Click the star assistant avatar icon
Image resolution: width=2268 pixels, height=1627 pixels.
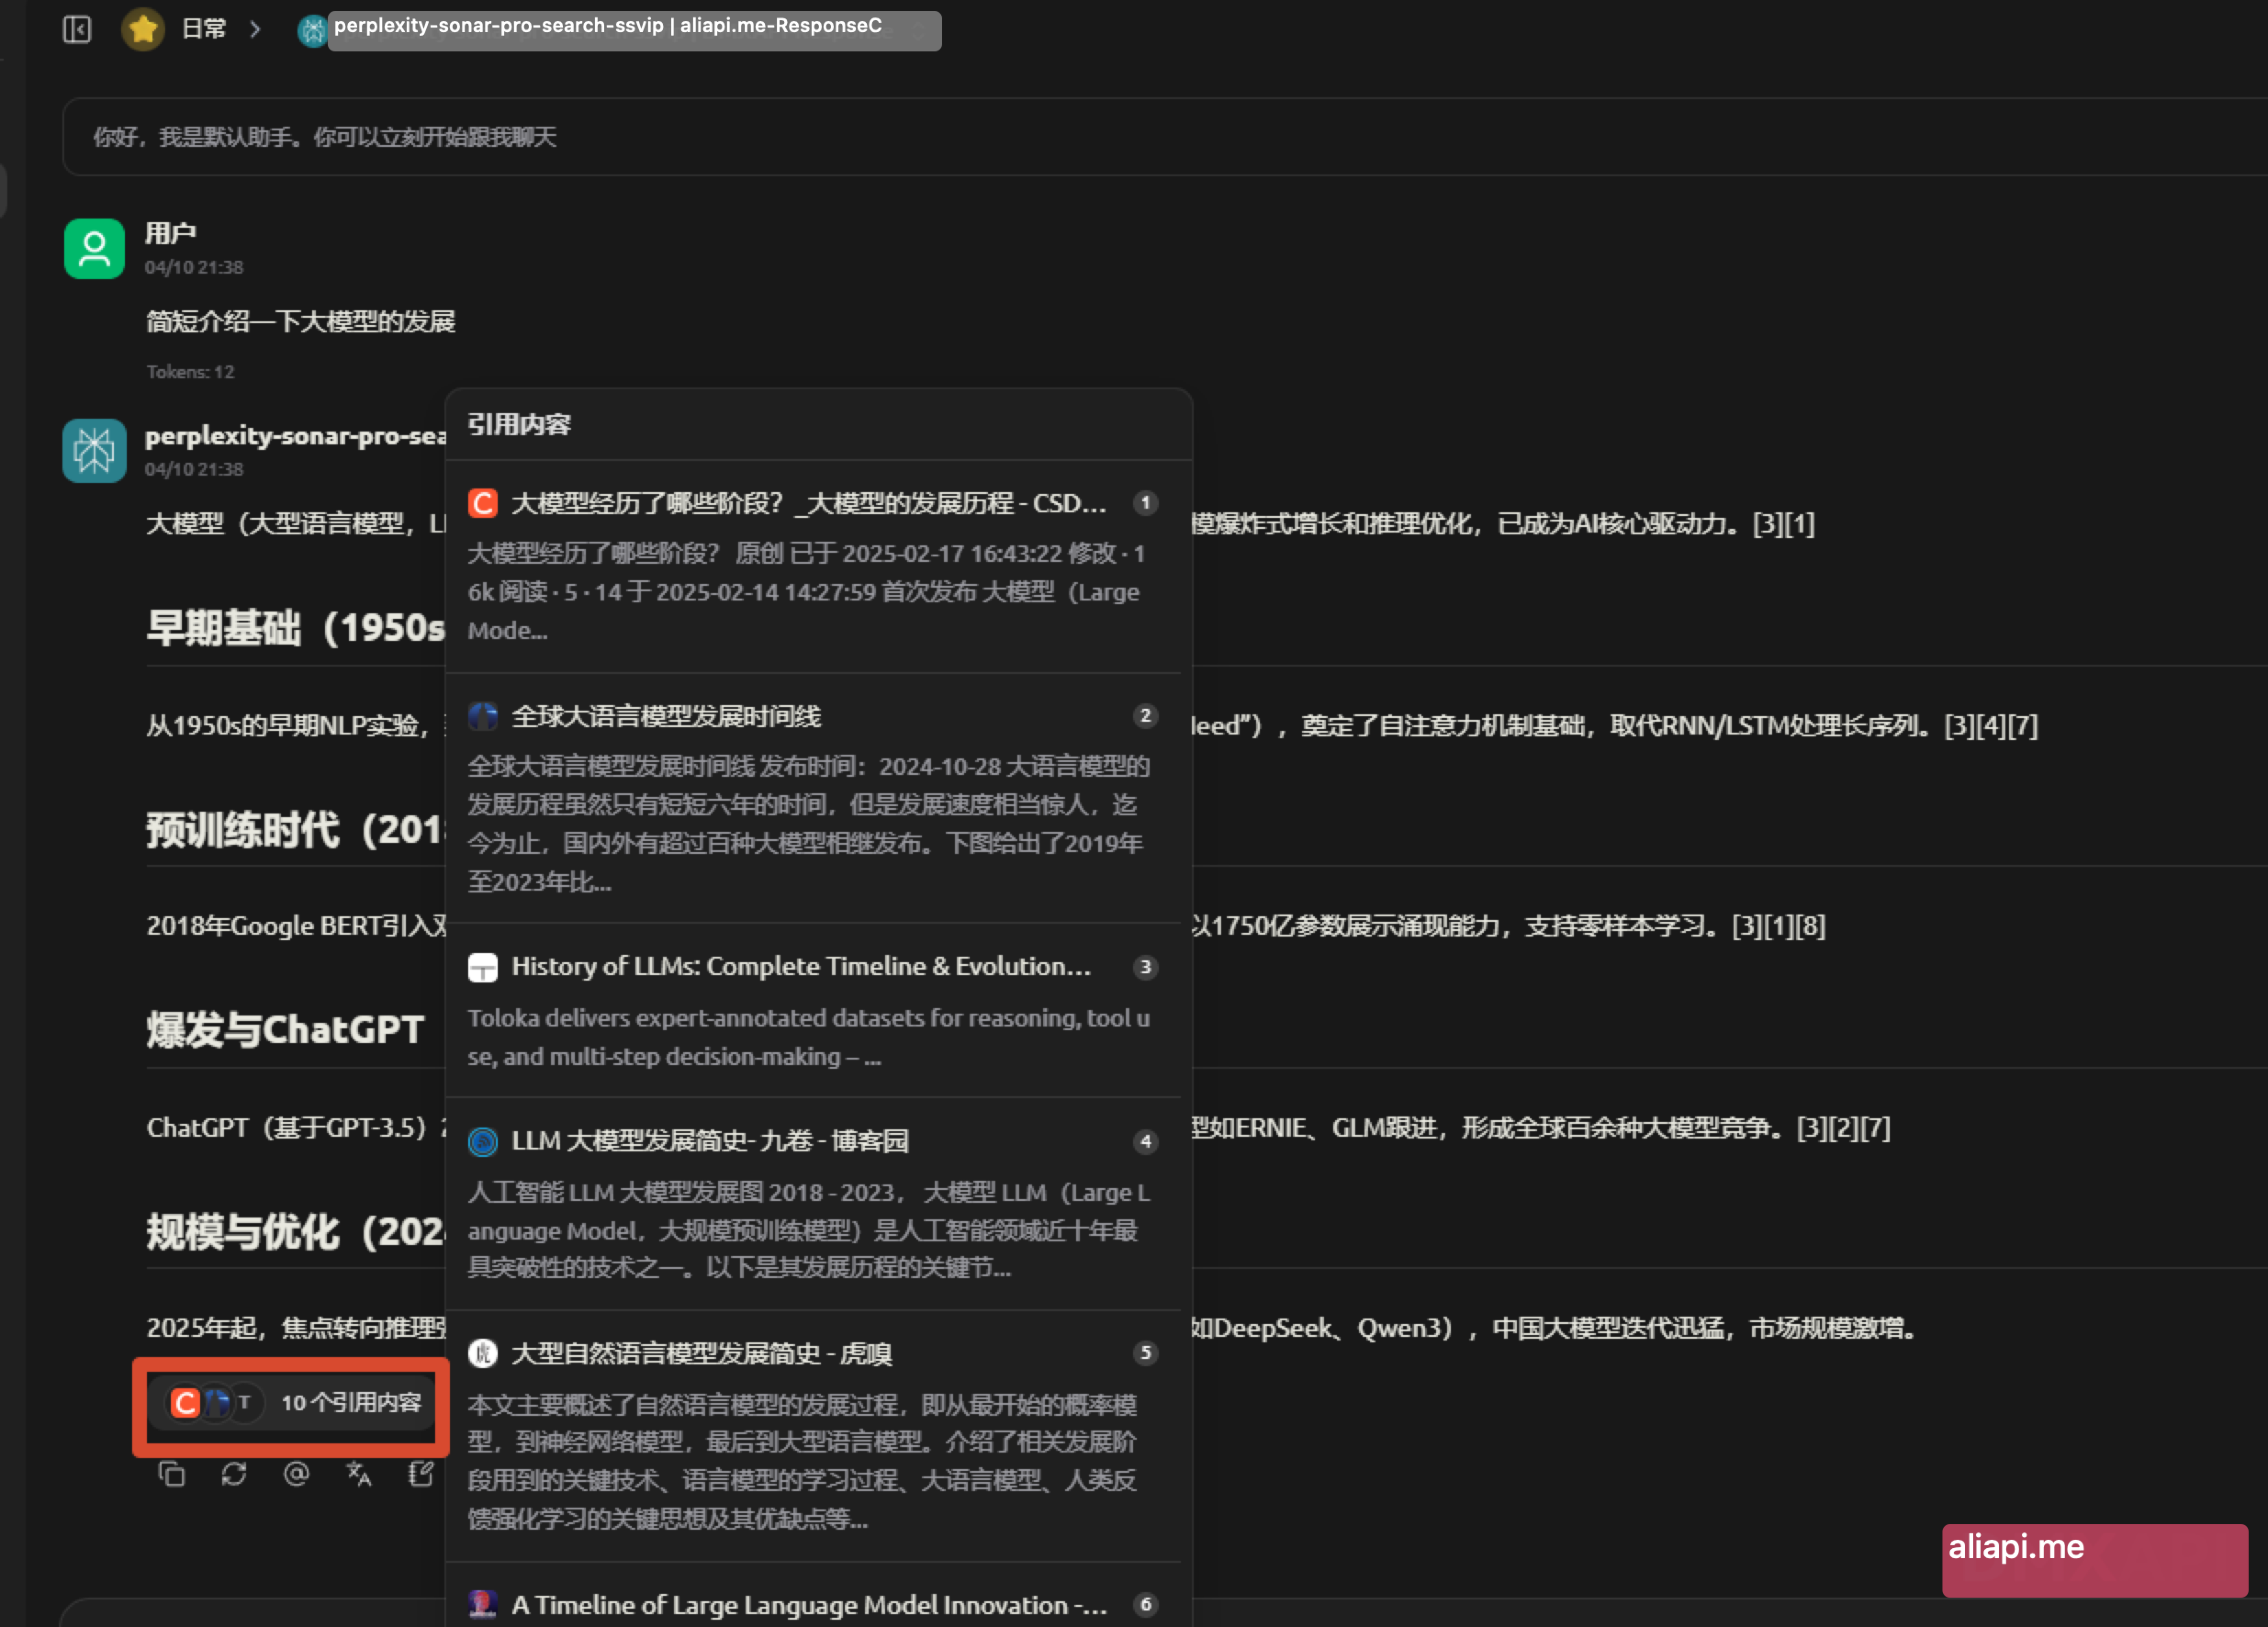[143, 29]
